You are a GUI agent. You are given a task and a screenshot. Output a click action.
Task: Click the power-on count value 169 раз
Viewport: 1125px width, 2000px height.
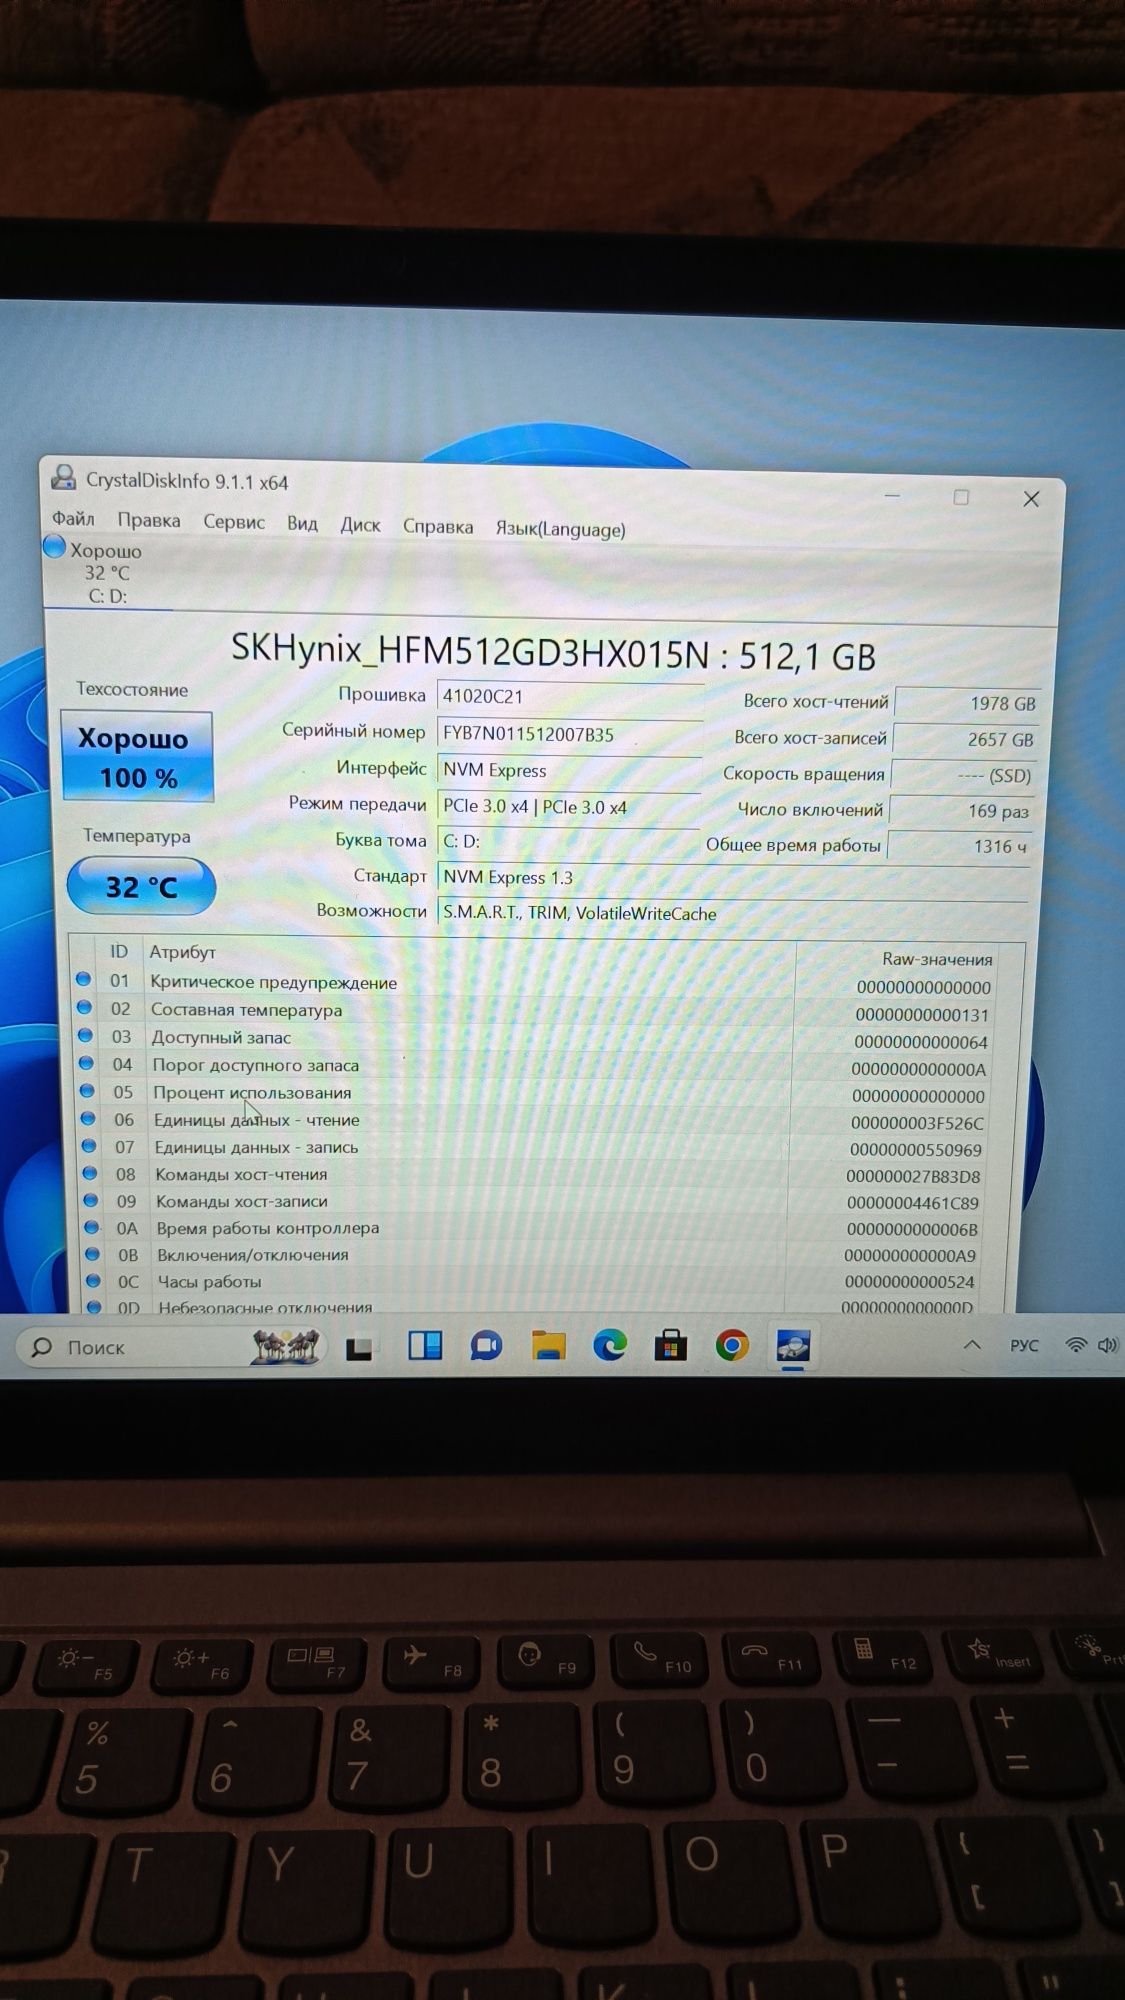[x=961, y=811]
